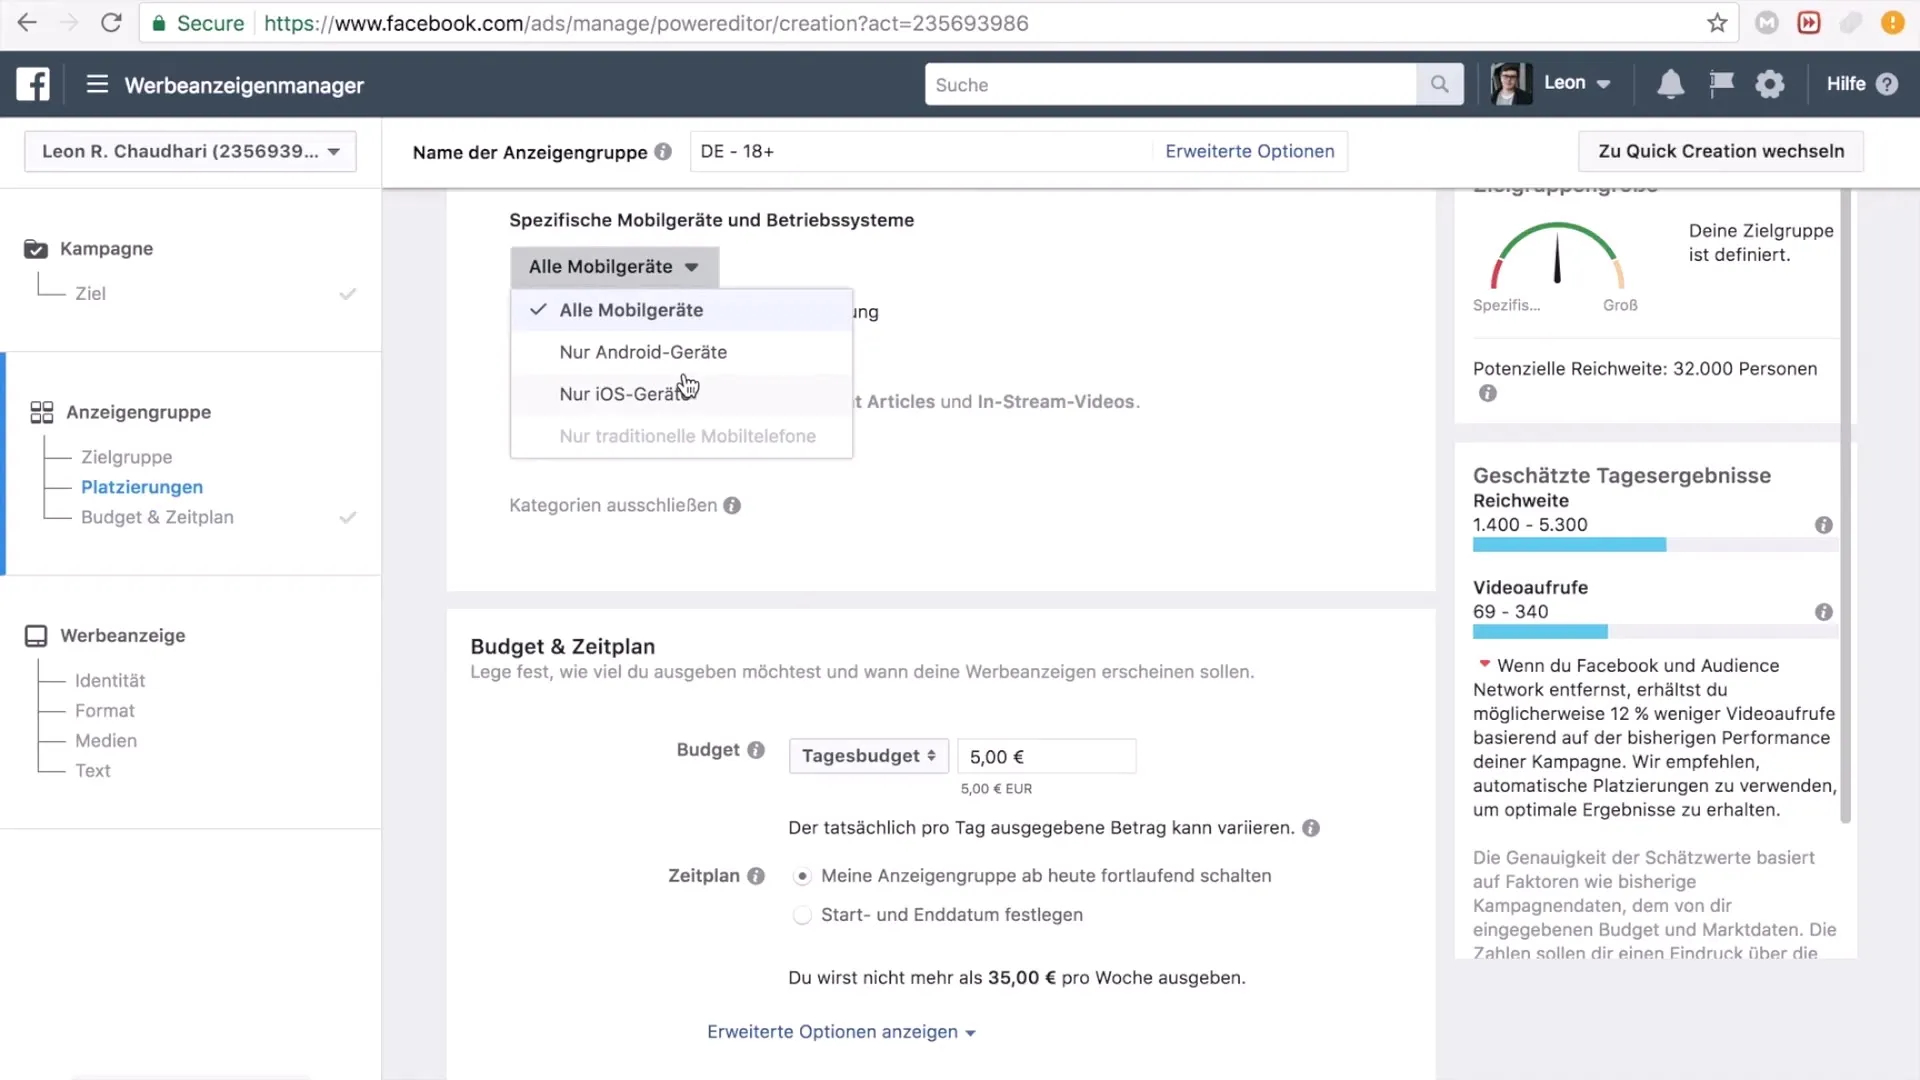Go to Budget & Zeitplan in sidebar
Screen dimensions: 1920x1080
[x=157, y=517]
